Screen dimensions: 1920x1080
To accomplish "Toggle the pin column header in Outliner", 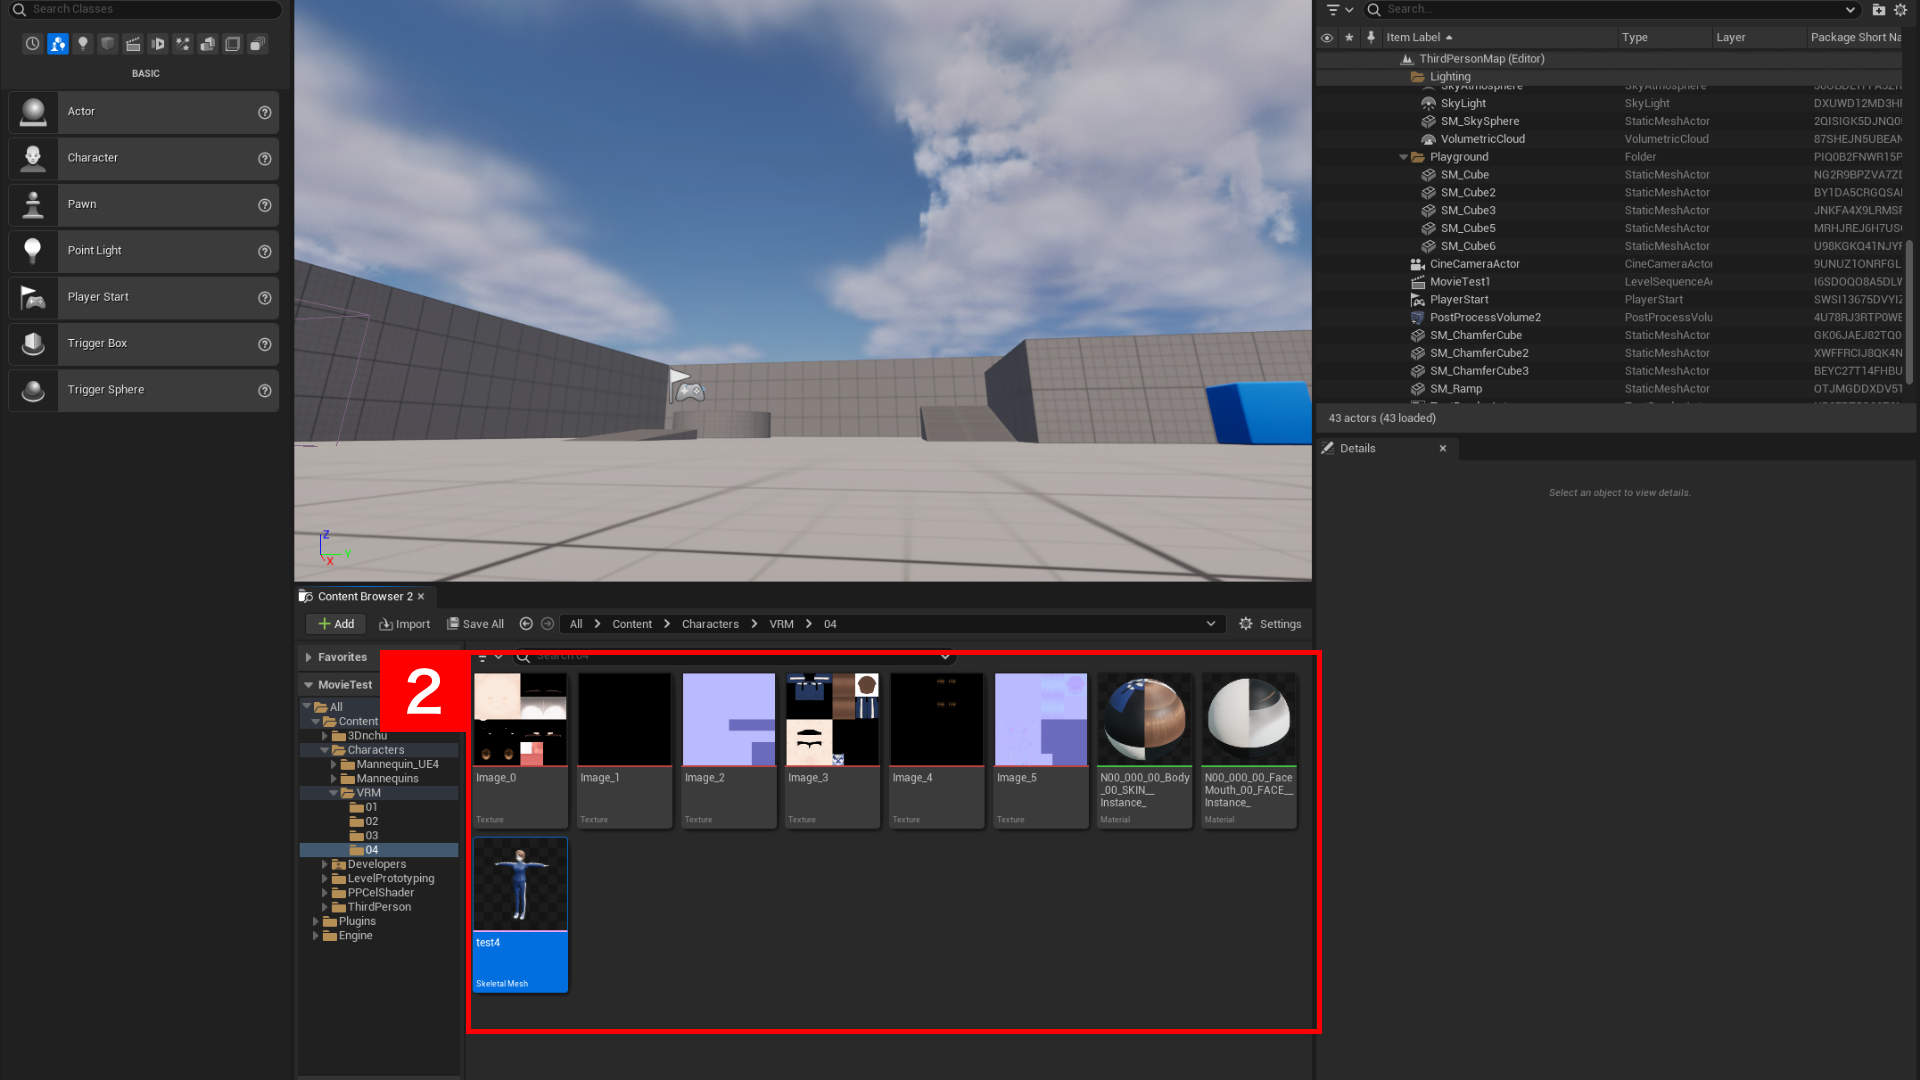I will tap(1371, 37).
